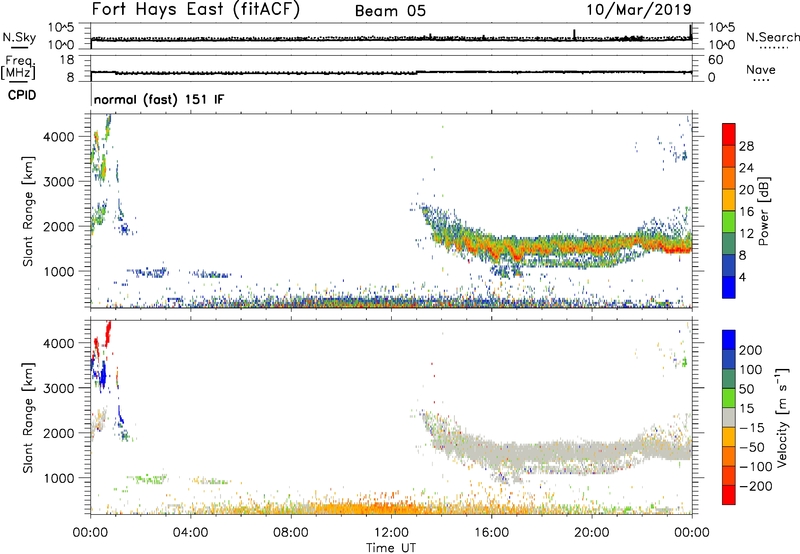Click the '4000' tick of the power panel

pos(59,137)
